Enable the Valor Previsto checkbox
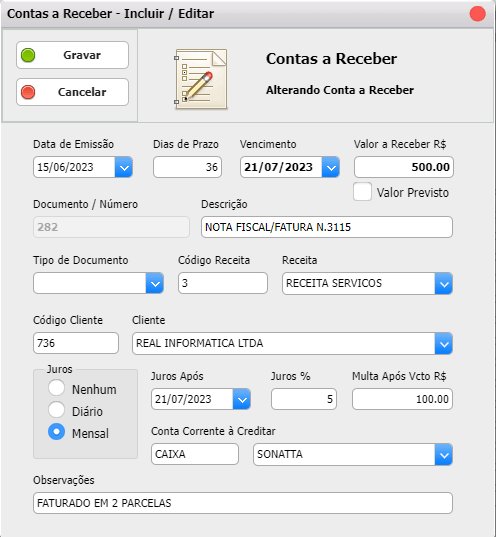Image resolution: width=496 pixels, height=537 pixels. point(362,192)
